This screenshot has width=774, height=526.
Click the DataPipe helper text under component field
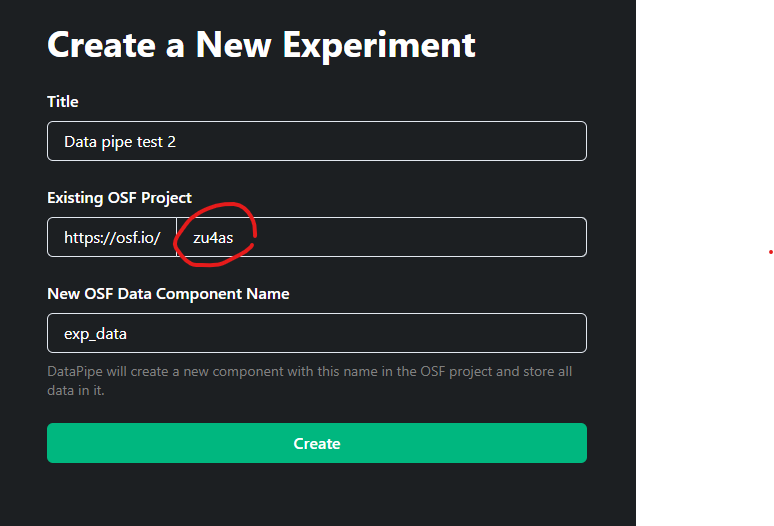[x=309, y=381]
